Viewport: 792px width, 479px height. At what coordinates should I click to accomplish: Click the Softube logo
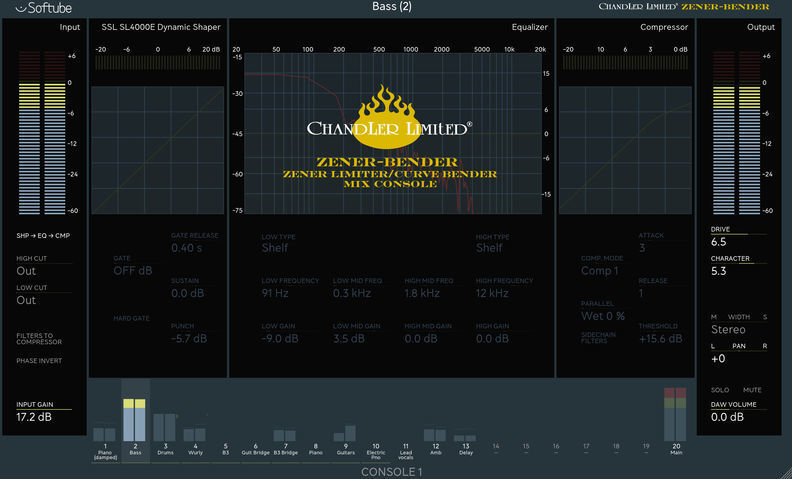coord(43,8)
